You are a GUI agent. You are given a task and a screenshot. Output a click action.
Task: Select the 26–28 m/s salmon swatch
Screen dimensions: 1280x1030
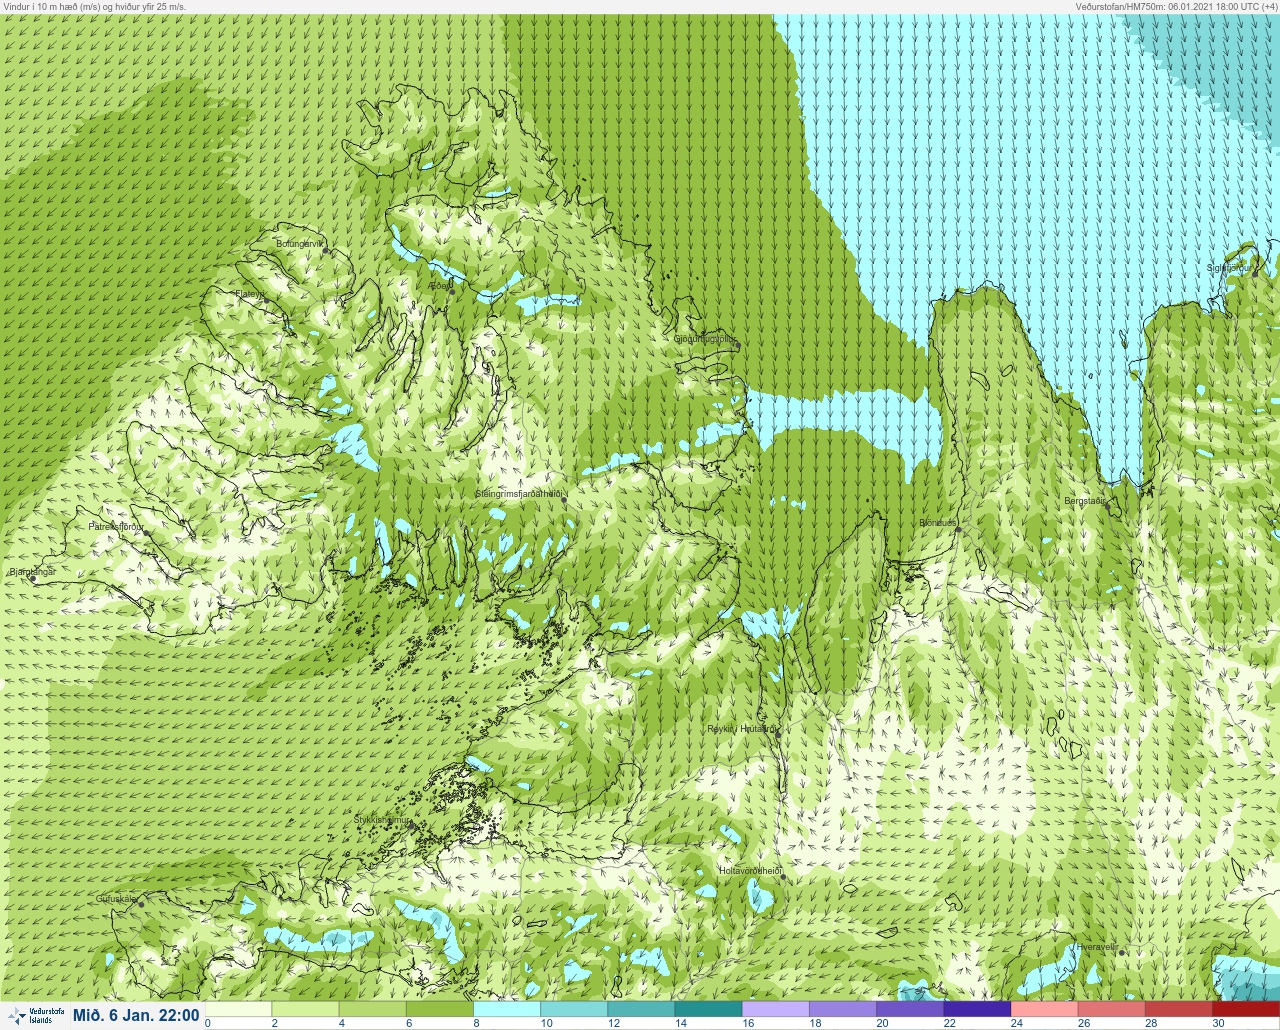point(1111,1009)
